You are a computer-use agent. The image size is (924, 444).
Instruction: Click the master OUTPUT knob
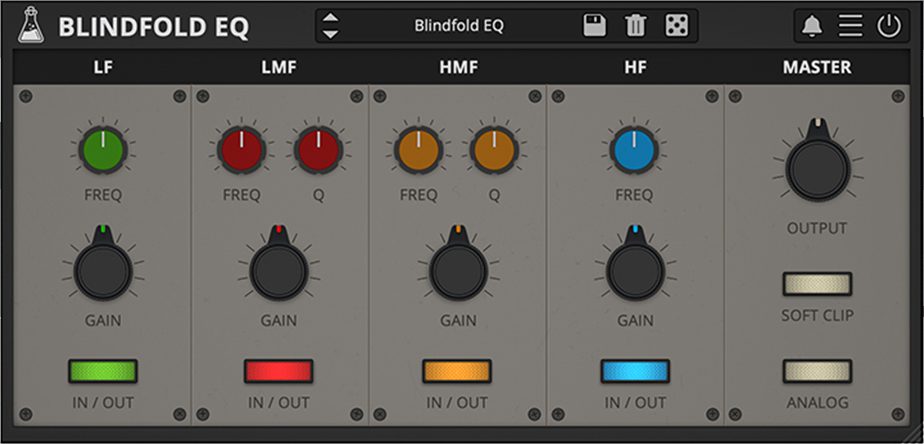(817, 167)
